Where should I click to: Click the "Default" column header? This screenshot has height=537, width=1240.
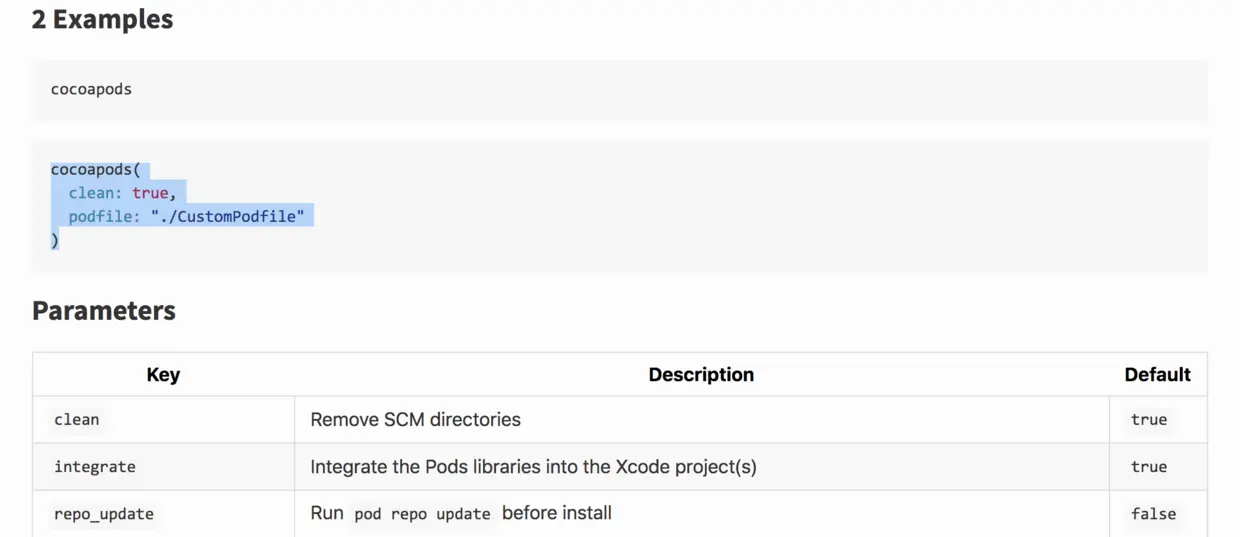(x=1157, y=375)
